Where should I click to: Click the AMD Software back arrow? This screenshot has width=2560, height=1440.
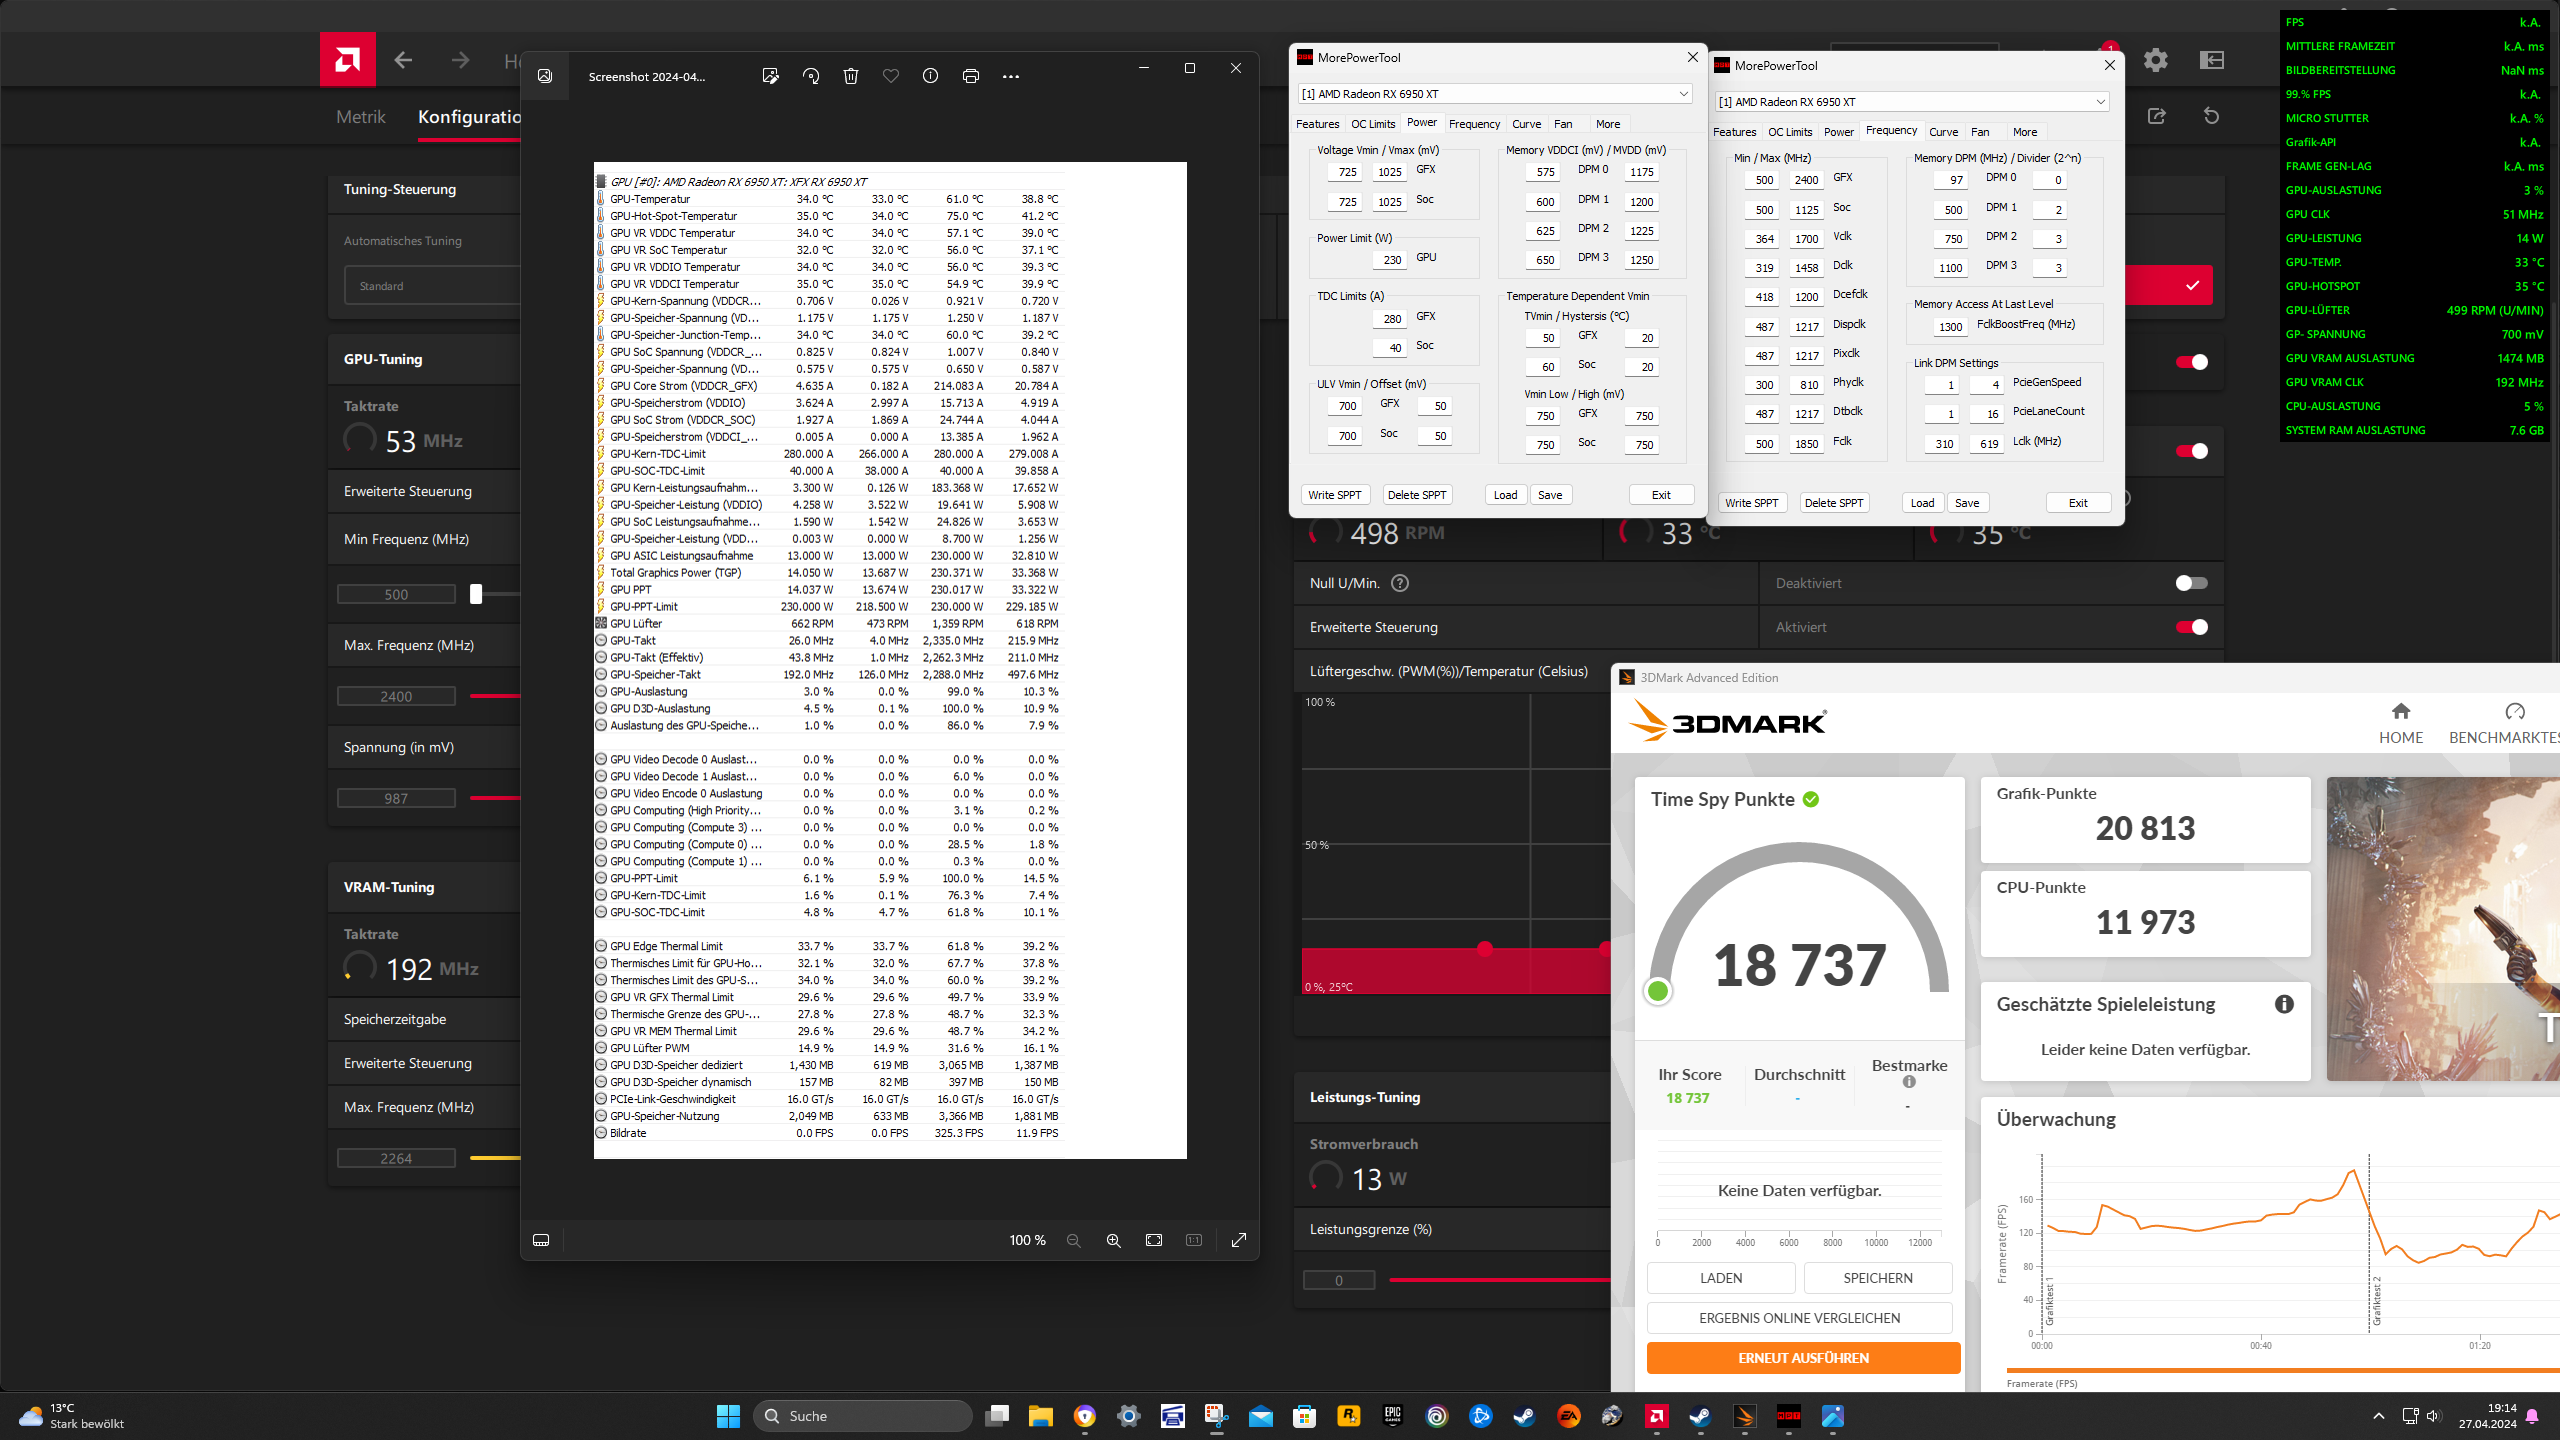tap(403, 60)
